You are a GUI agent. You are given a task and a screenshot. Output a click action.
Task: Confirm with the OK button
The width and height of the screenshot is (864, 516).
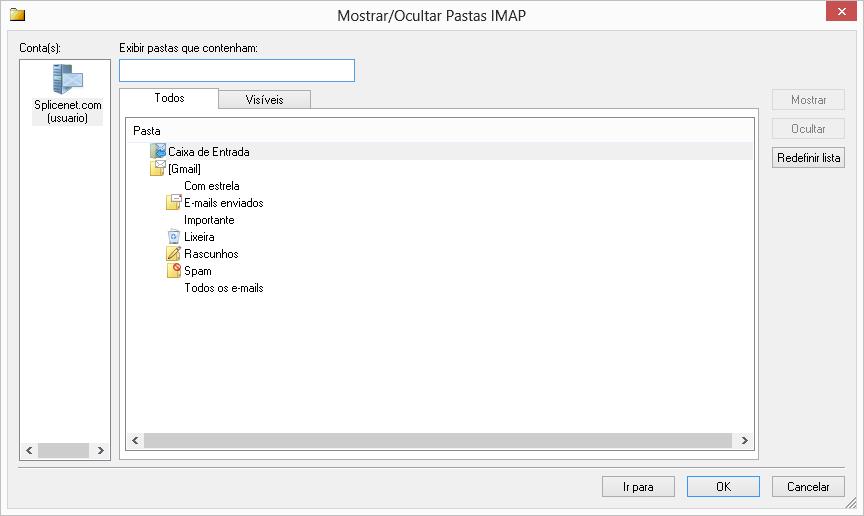click(723, 487)
